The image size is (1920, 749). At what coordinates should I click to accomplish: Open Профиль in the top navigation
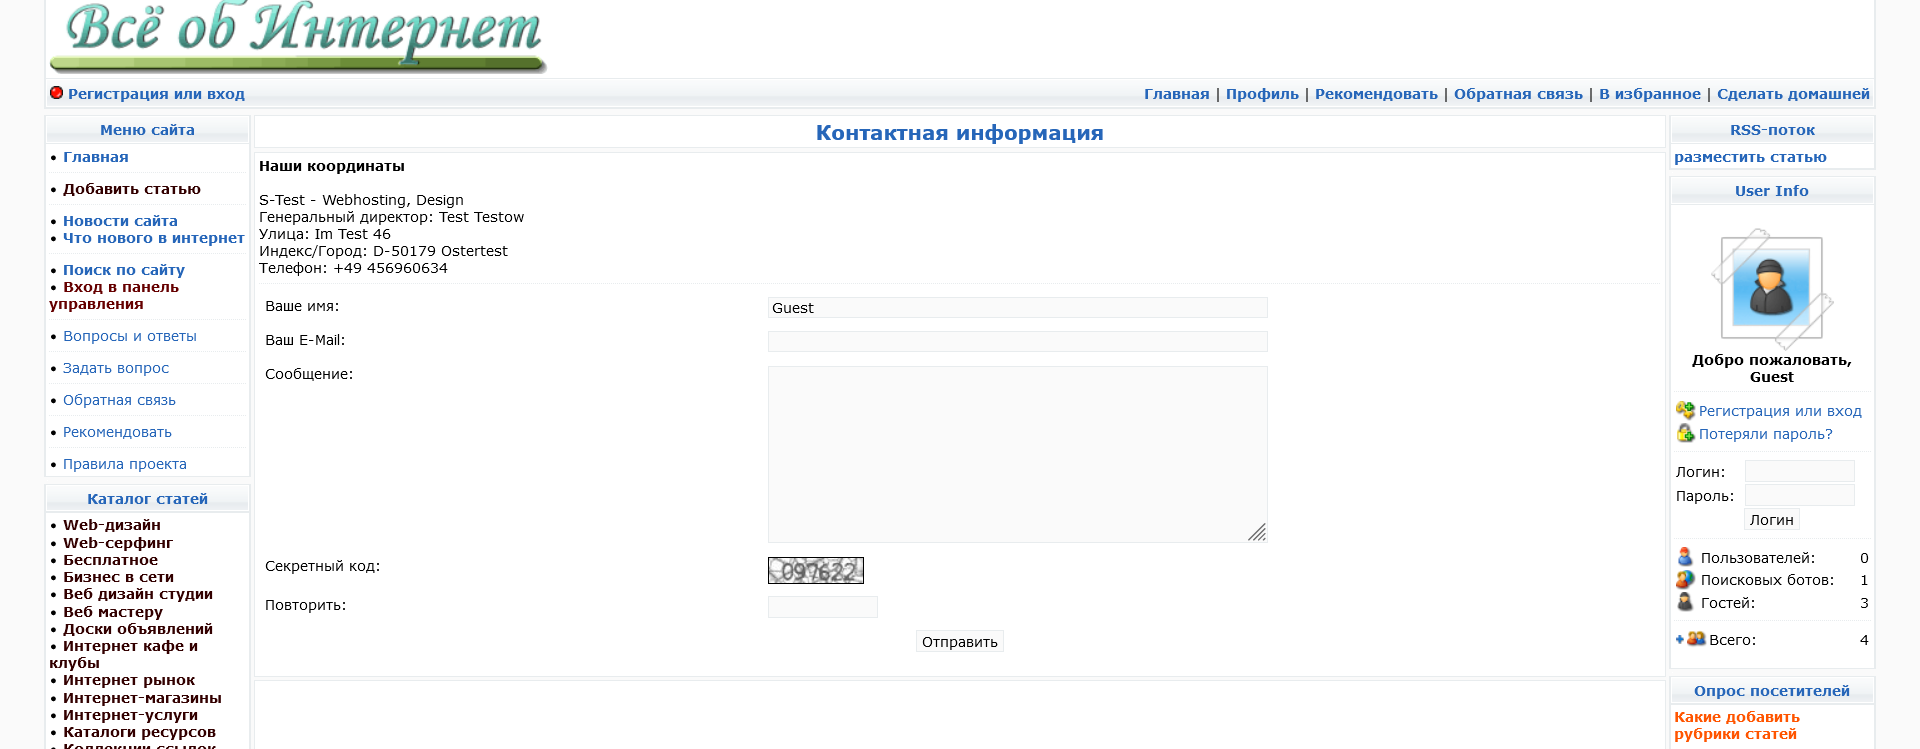point(1262,94)
